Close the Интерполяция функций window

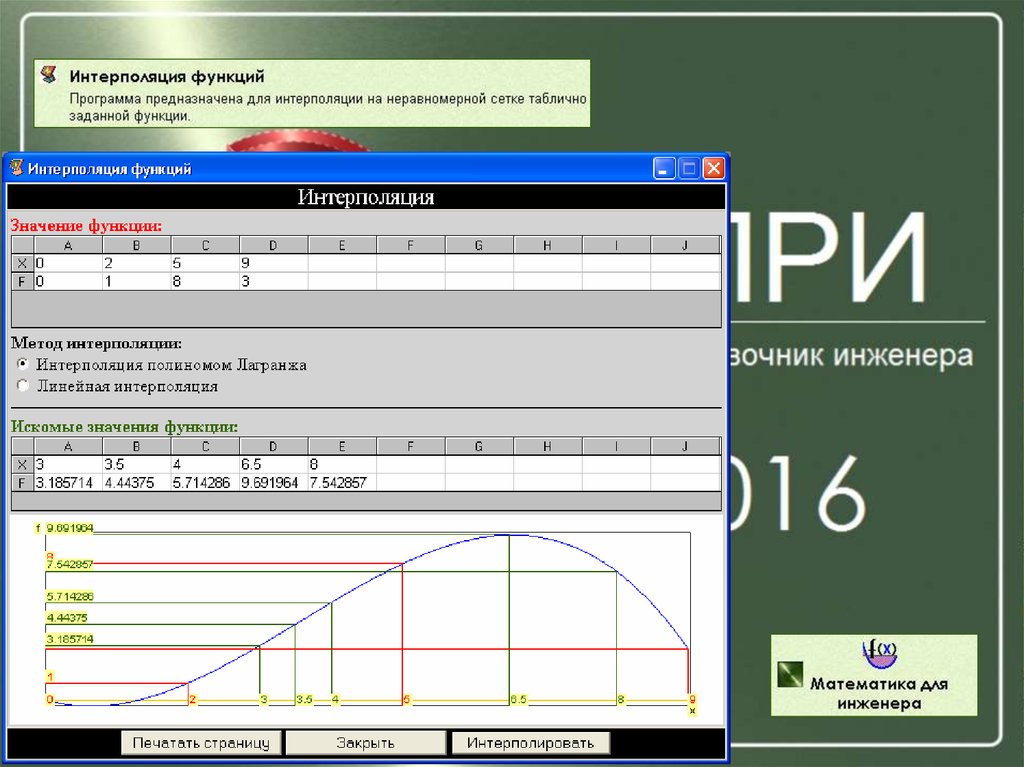click(713, 168)
